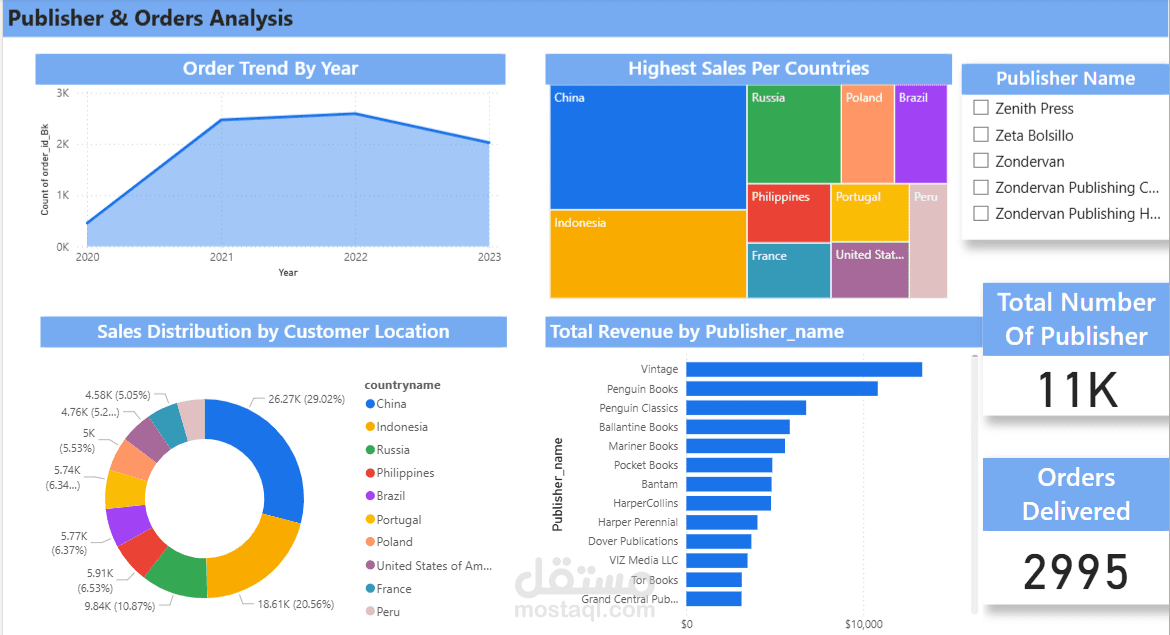Select France in the countryname legend
The image size is (1170, 635).
click(x=388, y=589)
